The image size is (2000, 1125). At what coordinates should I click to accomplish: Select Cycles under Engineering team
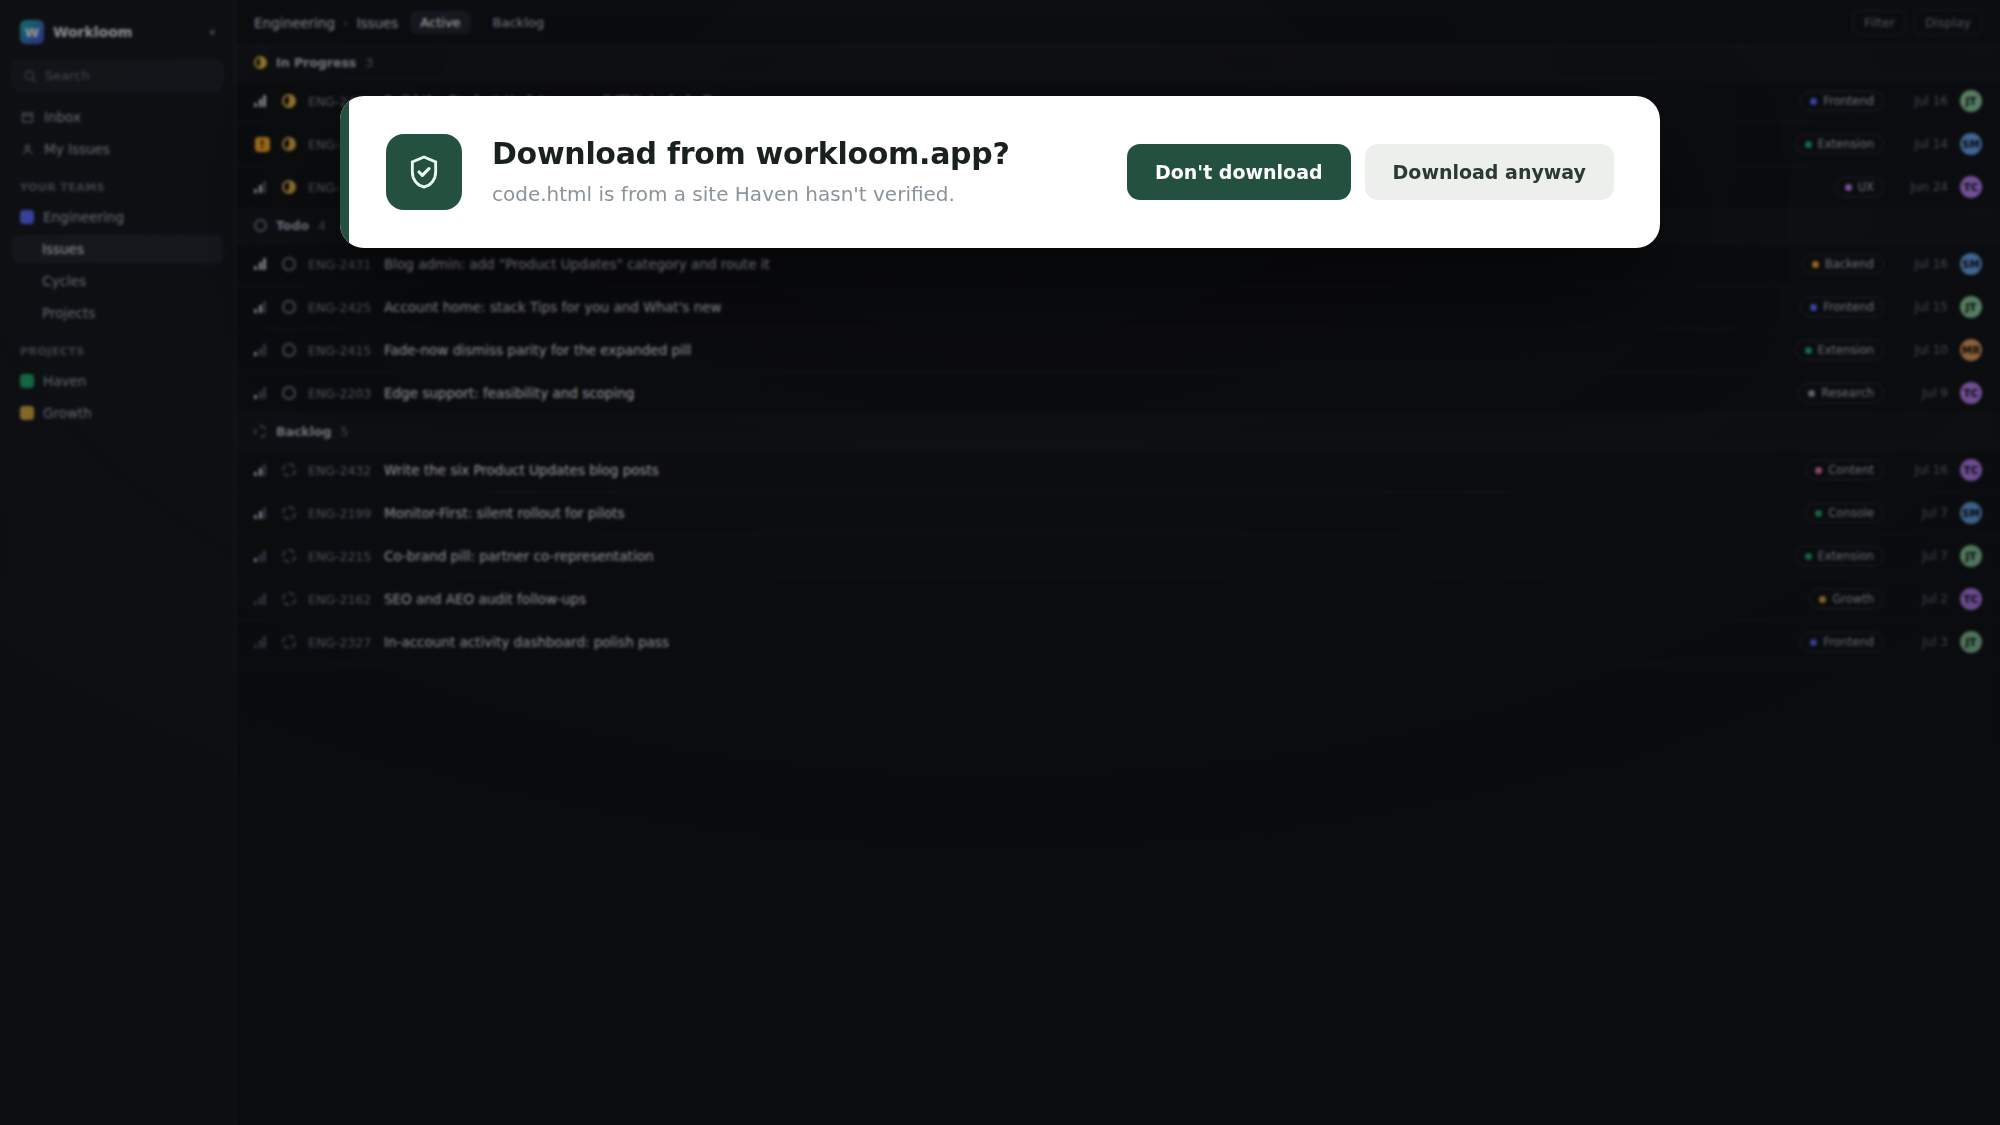tap(118, 281)
